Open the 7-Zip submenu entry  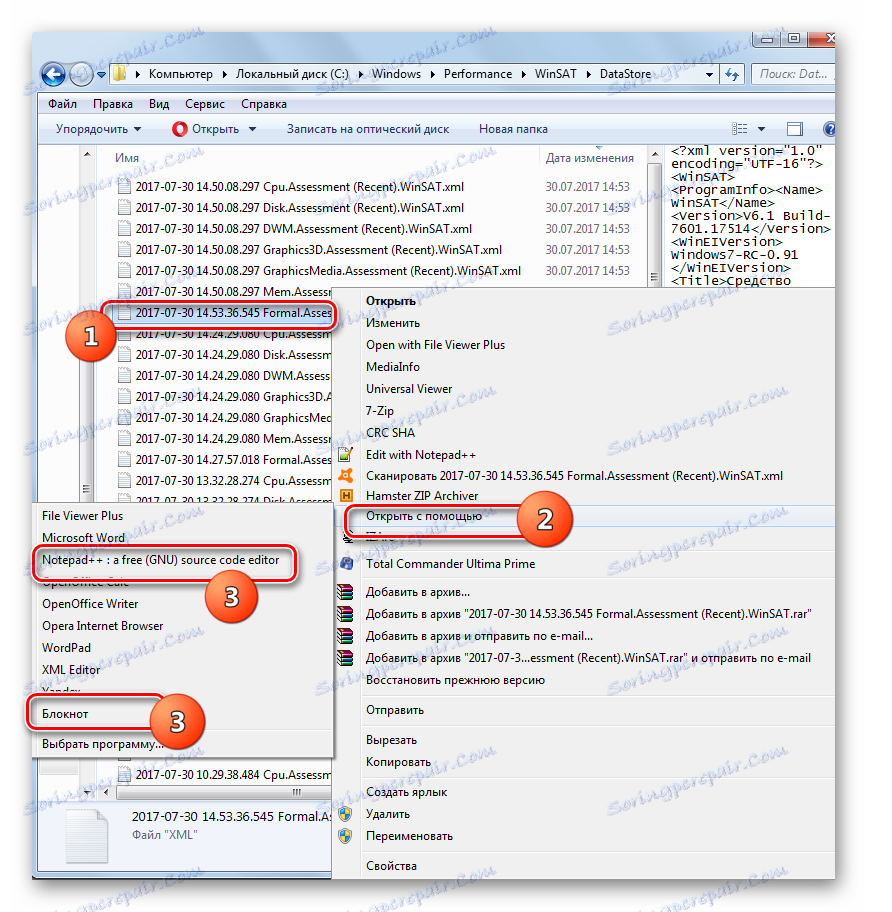pyautogui.click(x=379, y=411)
